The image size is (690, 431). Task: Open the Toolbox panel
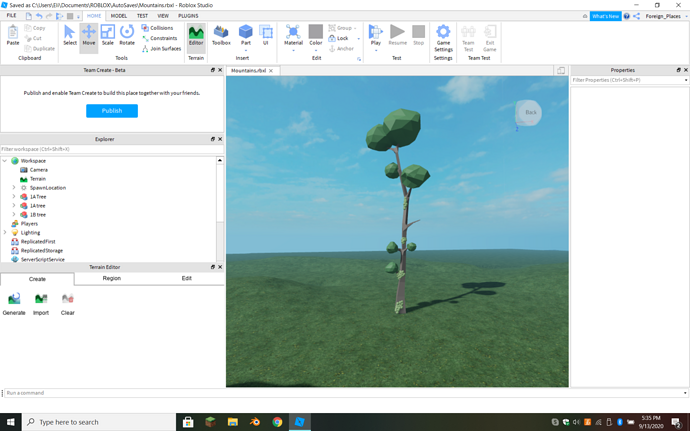pos(221,36)
